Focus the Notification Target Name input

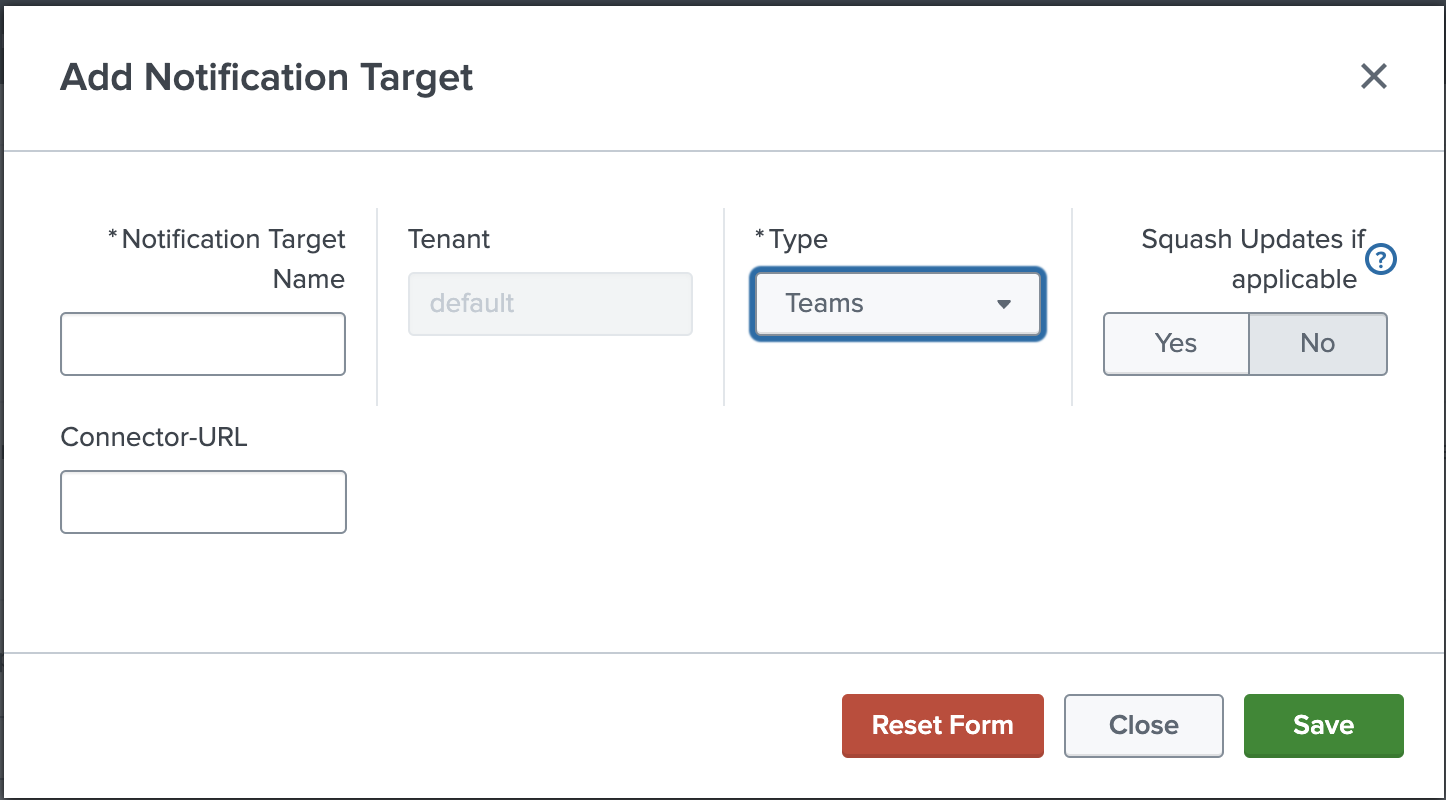coord(203,344)
